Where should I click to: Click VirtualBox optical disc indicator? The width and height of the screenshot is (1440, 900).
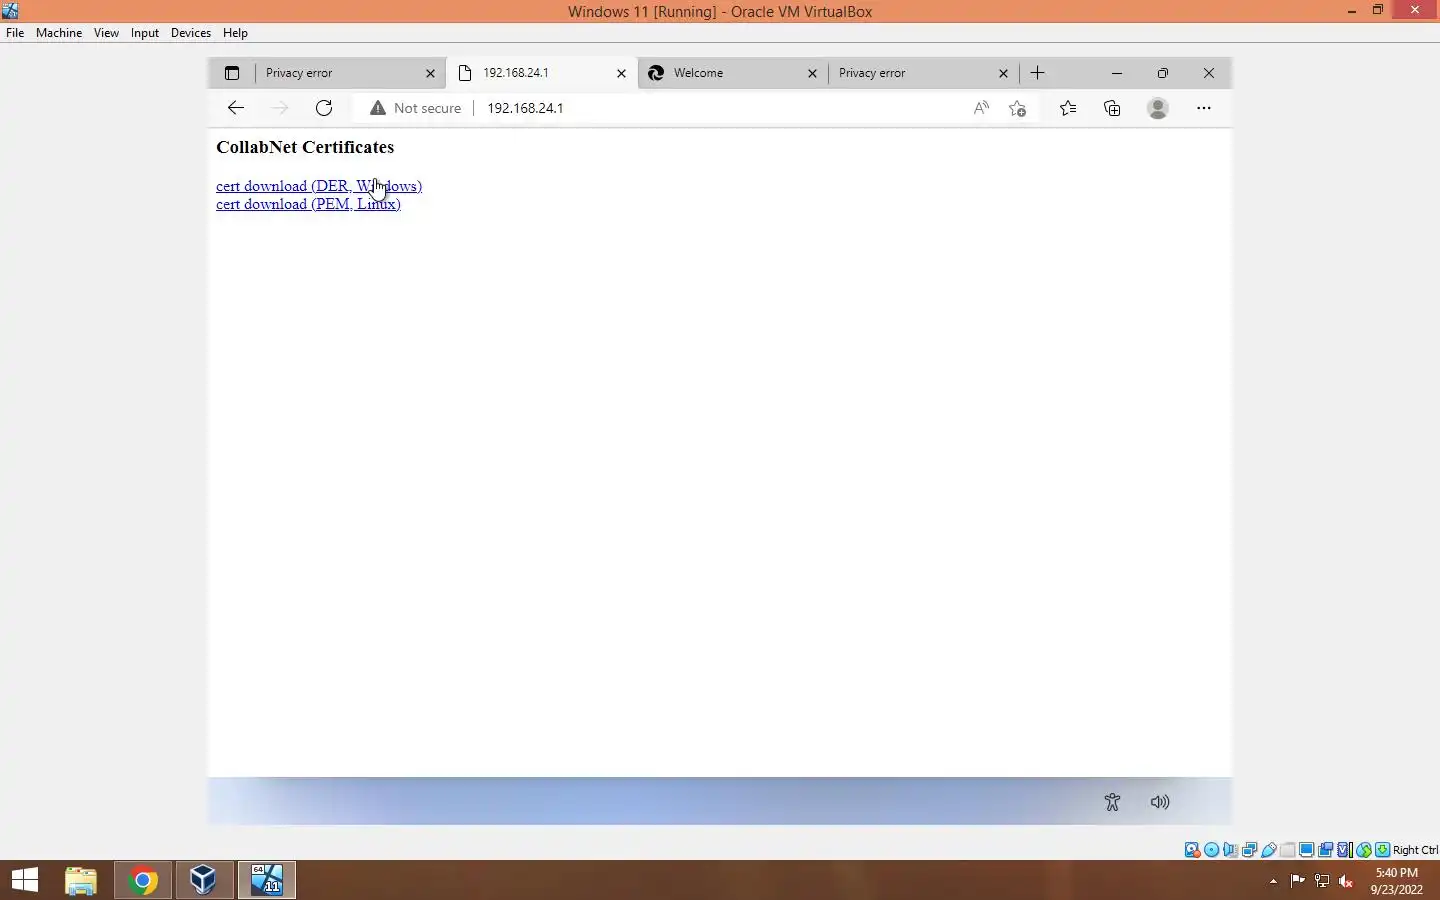click(1212, 850)
